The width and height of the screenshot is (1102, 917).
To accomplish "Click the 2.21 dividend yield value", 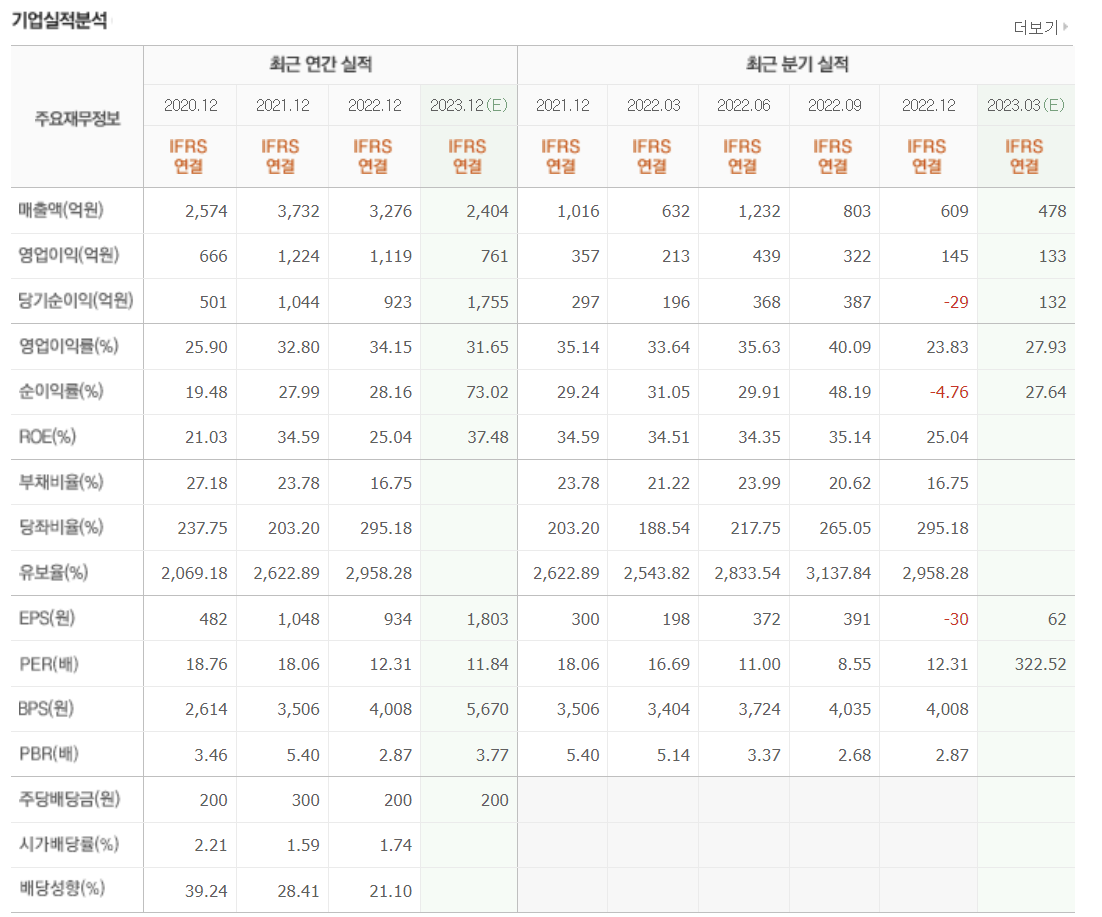I will [211, 845].
